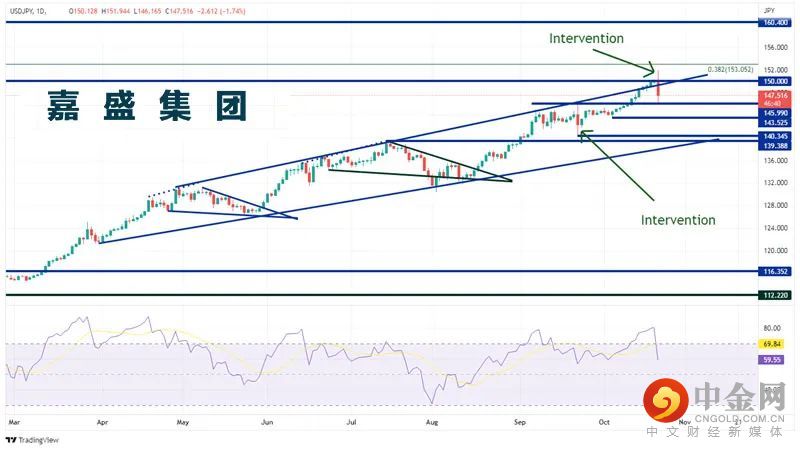Click the 156.000 price axis tick
Viewport: 800px width, 450px height.
775,47
